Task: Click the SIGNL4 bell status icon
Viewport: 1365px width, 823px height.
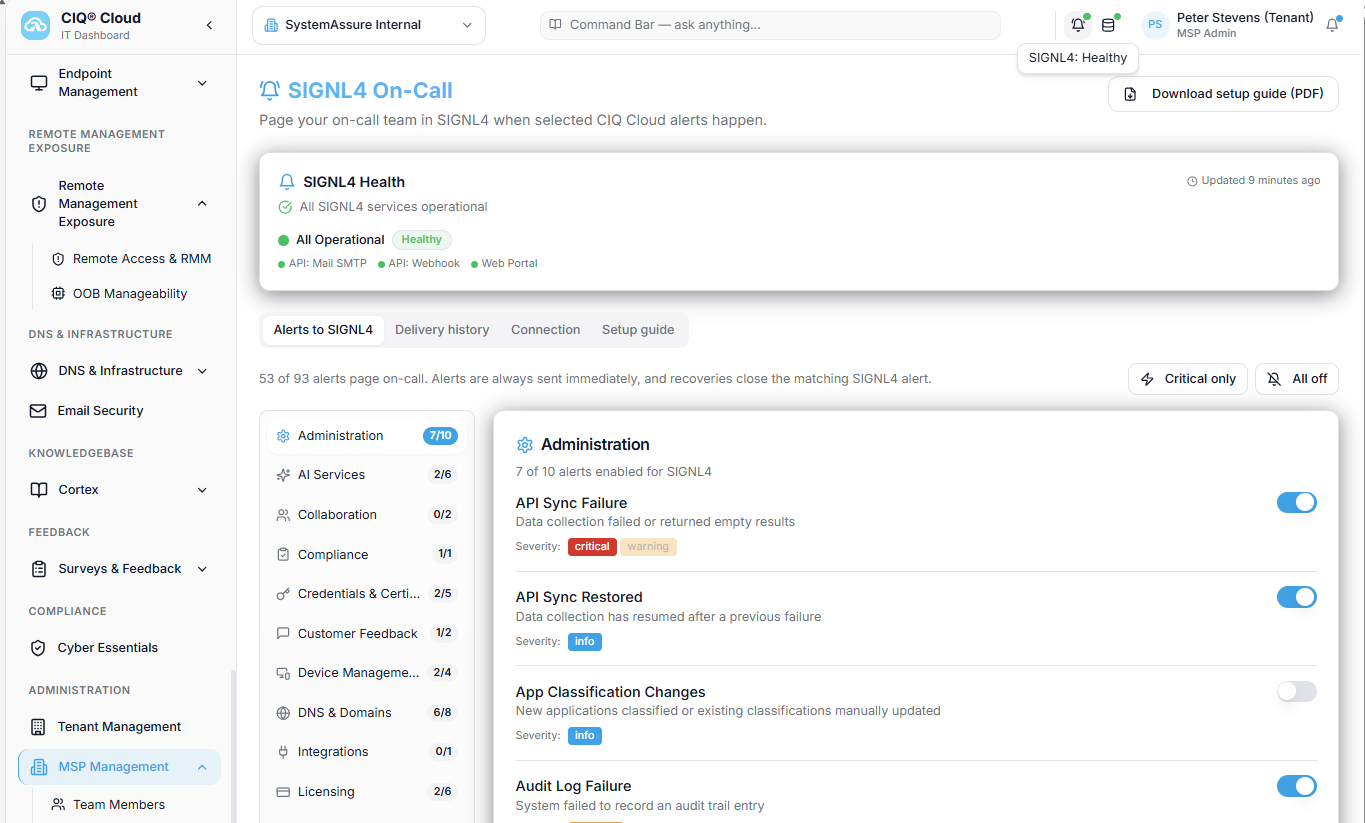Action: pos(1077,25)
